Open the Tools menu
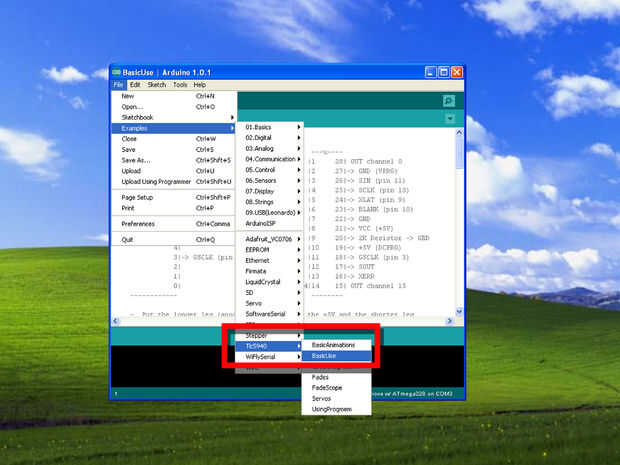Image resolution: width=620 pixels, height=465 pixels. coord(180,85)
